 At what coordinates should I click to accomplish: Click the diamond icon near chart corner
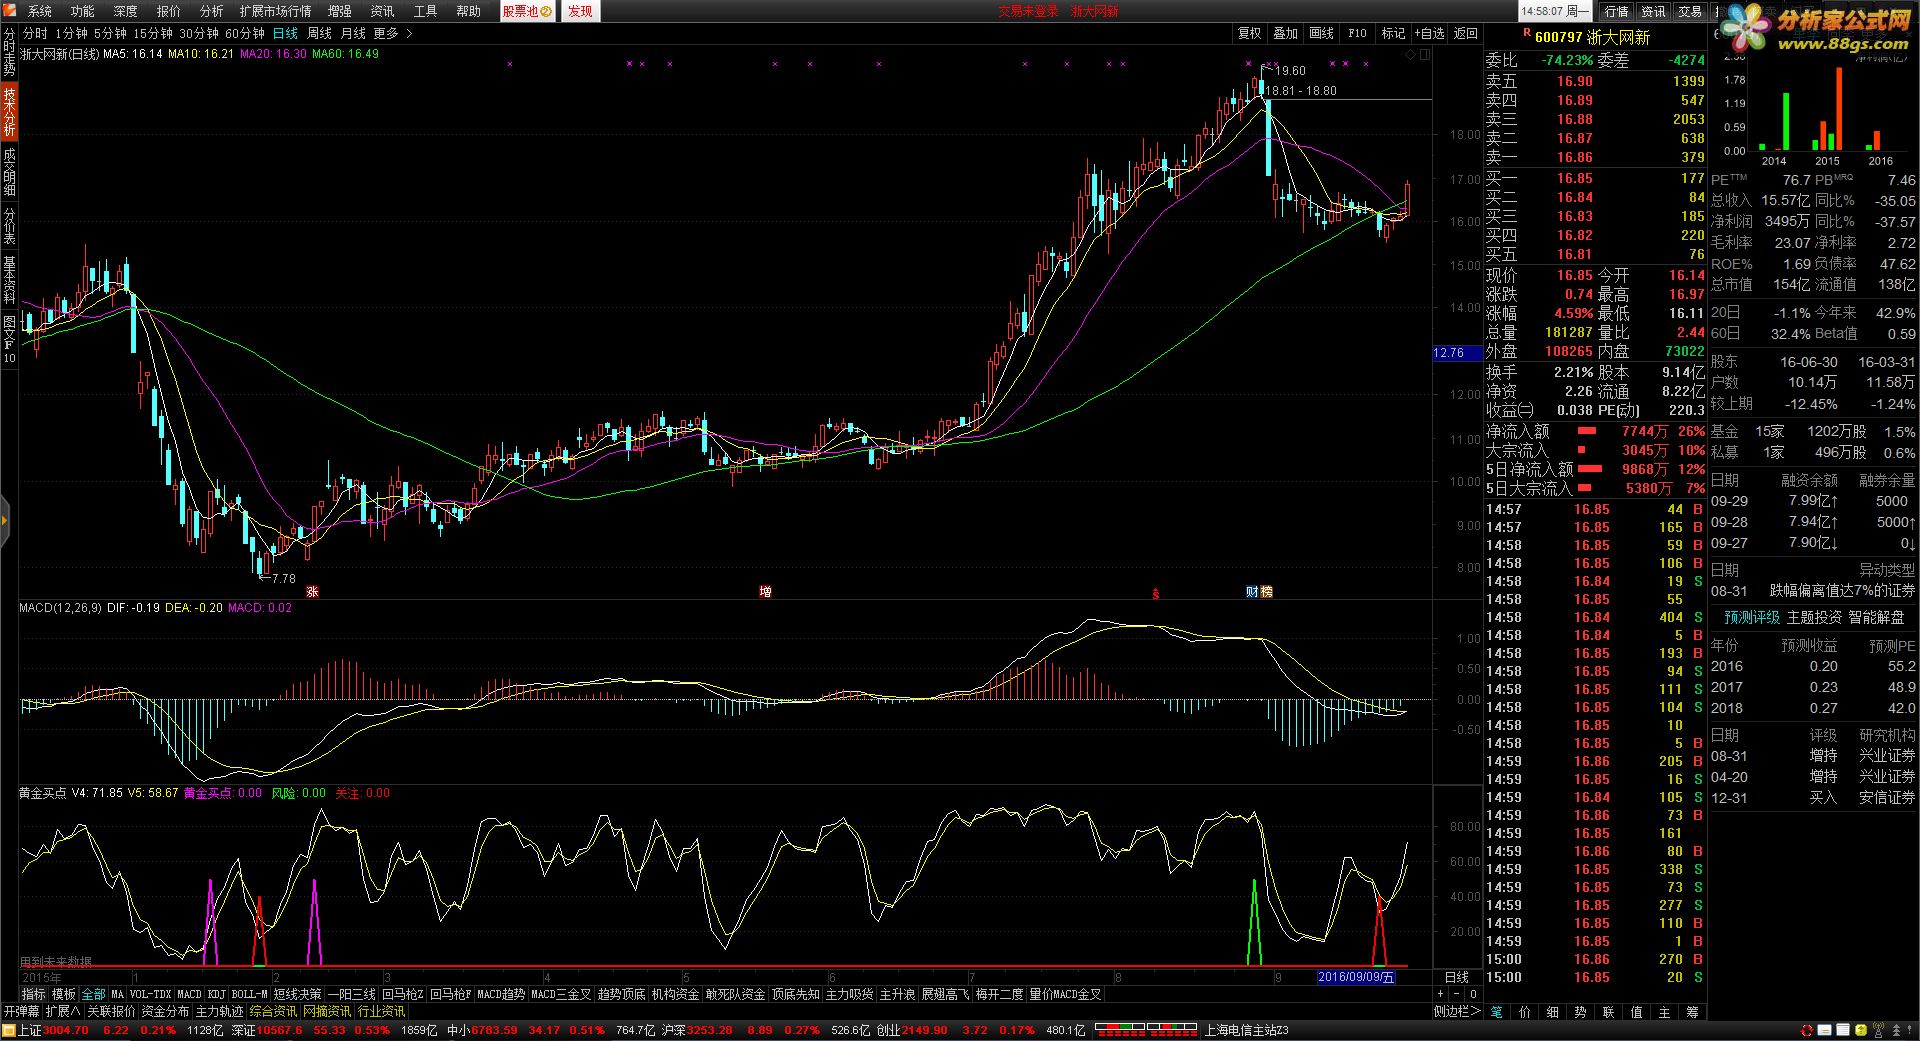1411,55
